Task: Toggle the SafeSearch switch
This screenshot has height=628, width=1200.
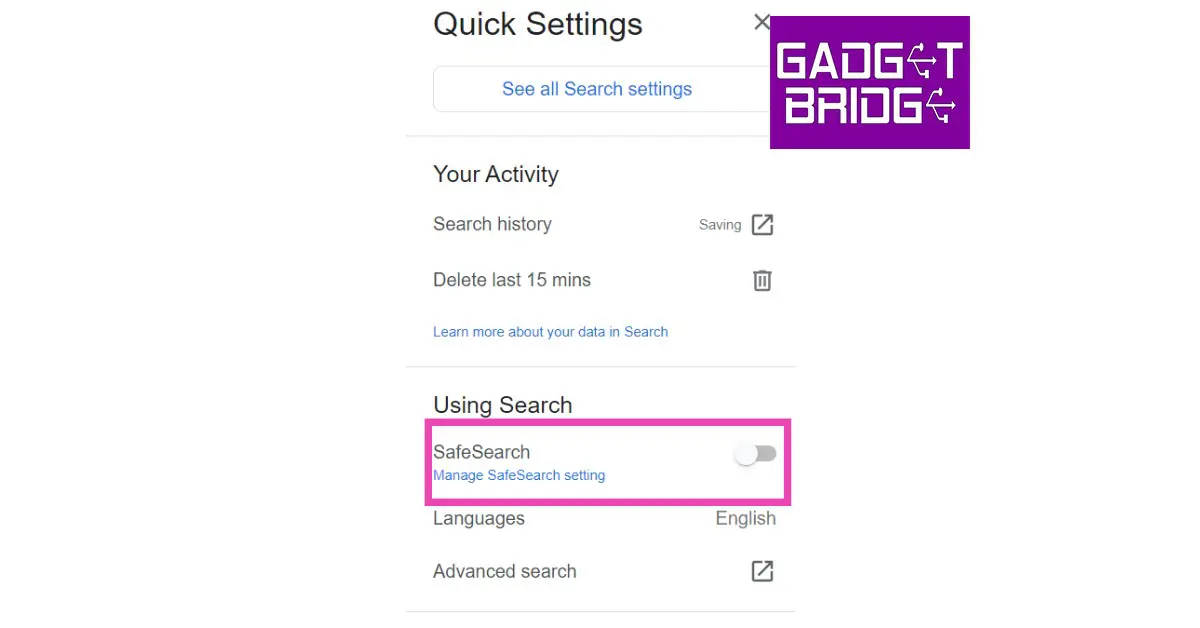Action: (x=755, y=454)
